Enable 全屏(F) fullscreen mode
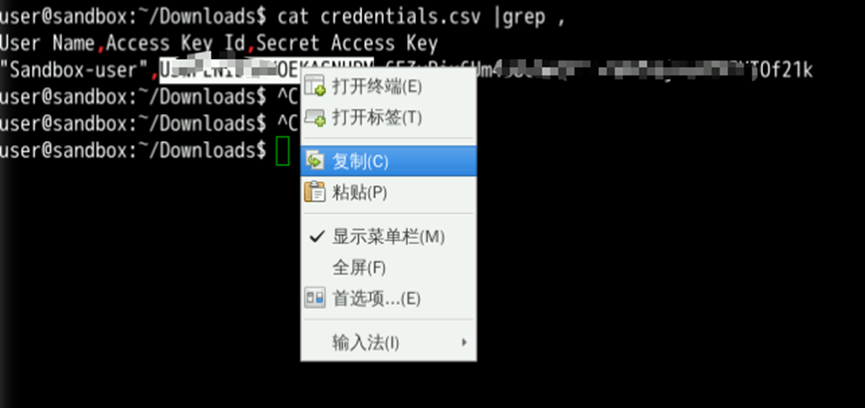 (x=359, y=269)
